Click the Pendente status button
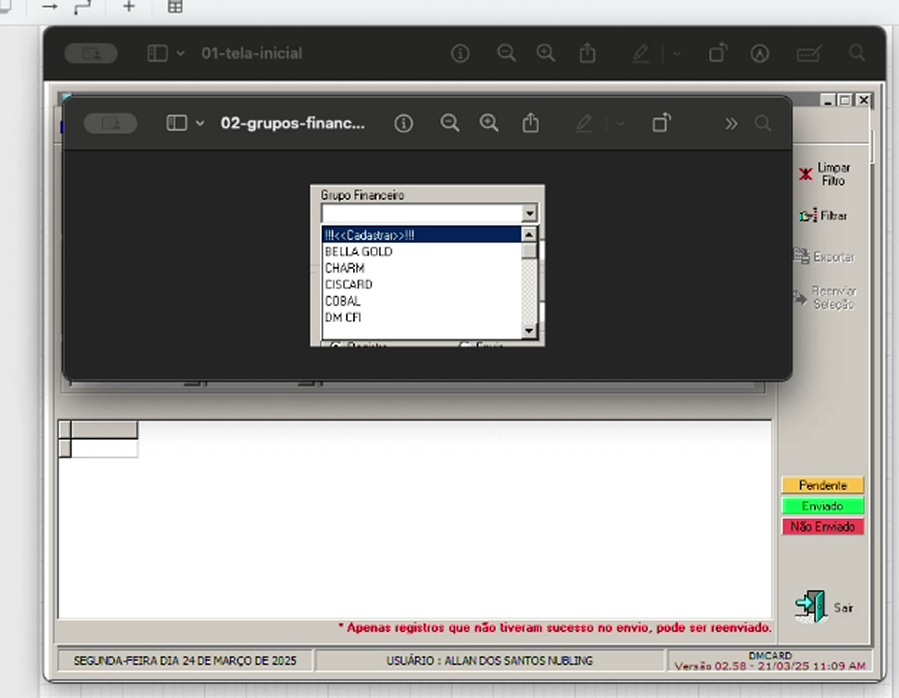Screen dimensions: 899x698 tap(822, 484)
